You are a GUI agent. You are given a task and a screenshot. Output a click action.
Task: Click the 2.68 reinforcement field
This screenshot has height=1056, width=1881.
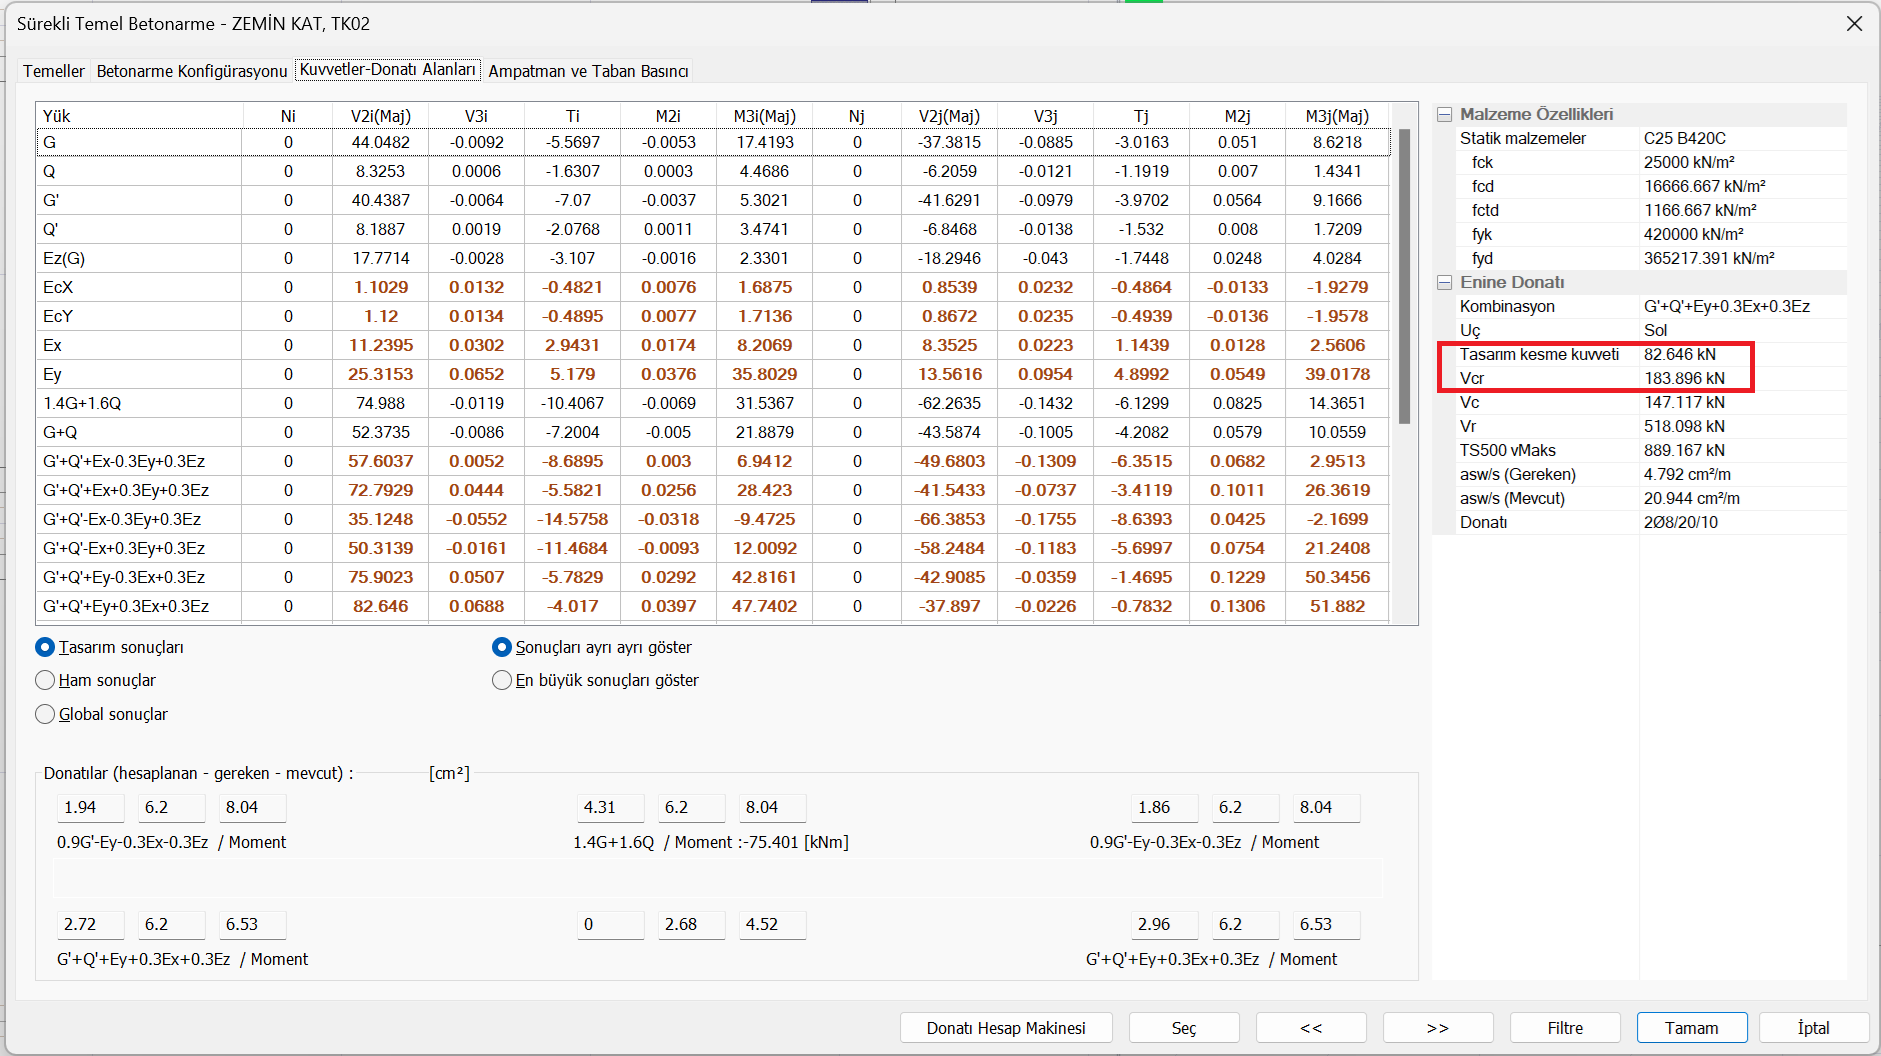692,924
